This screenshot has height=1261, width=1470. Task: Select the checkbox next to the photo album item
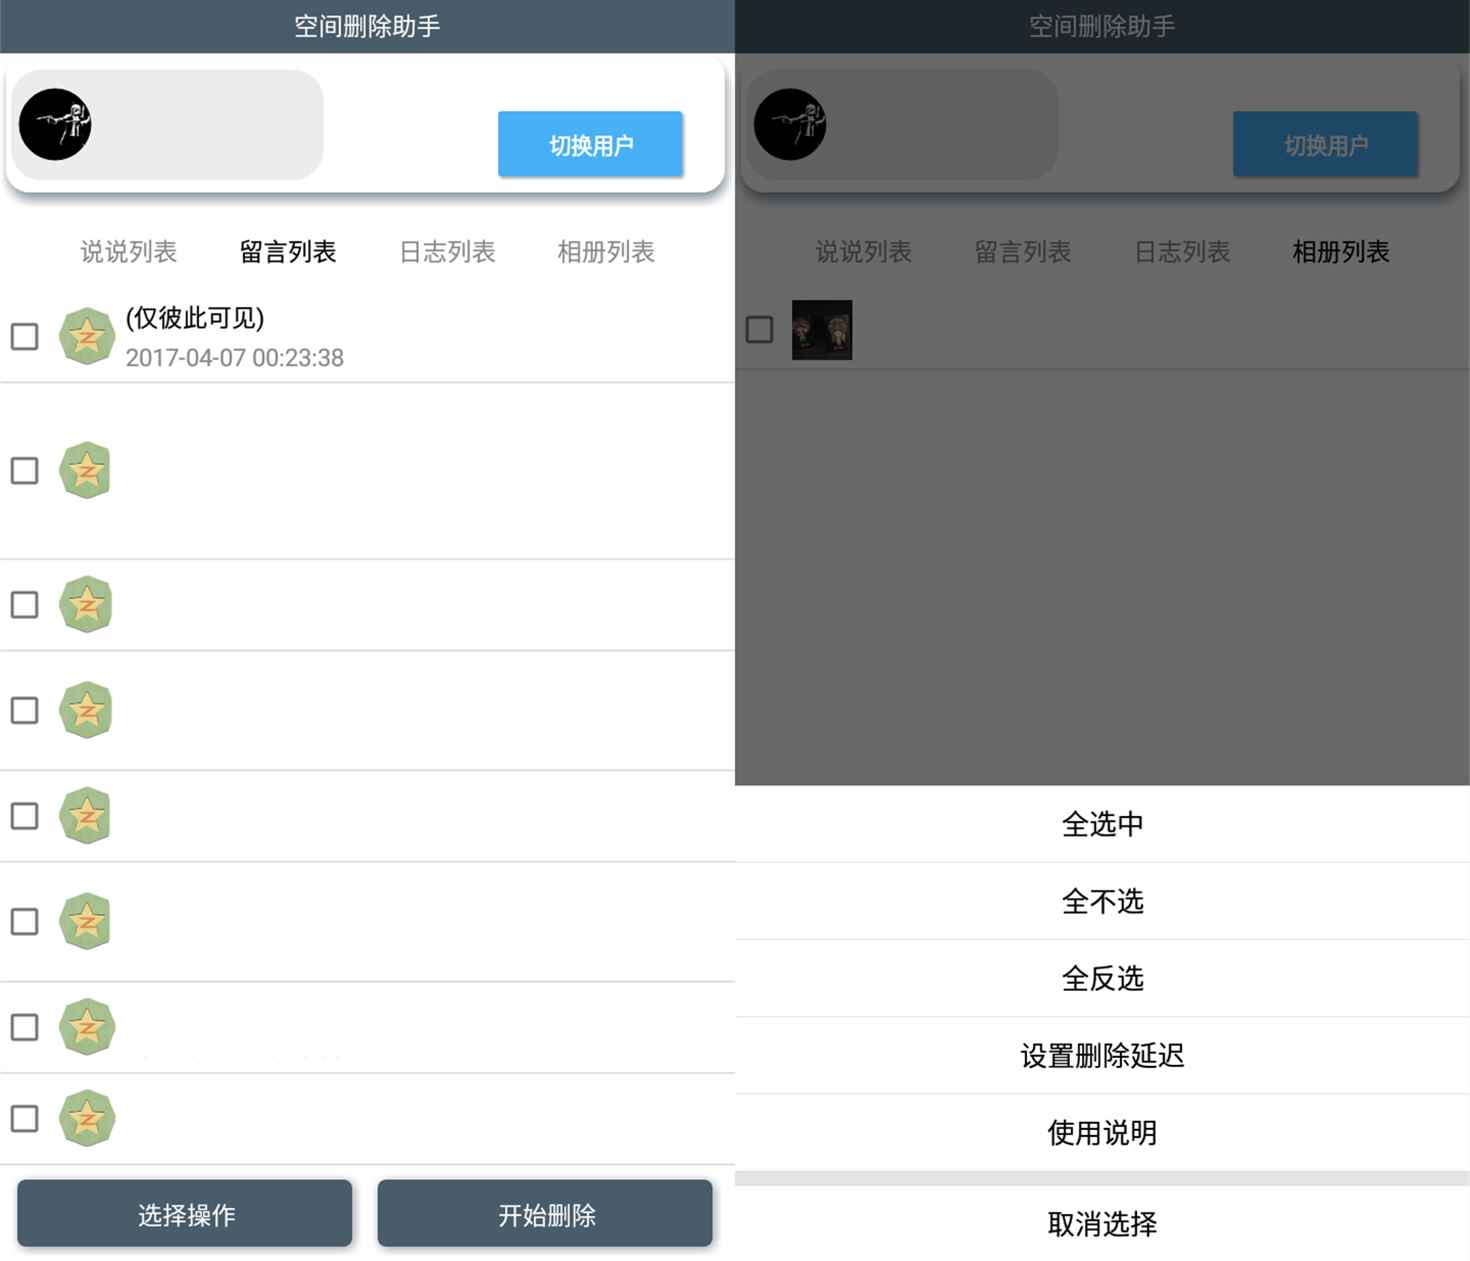760,328
